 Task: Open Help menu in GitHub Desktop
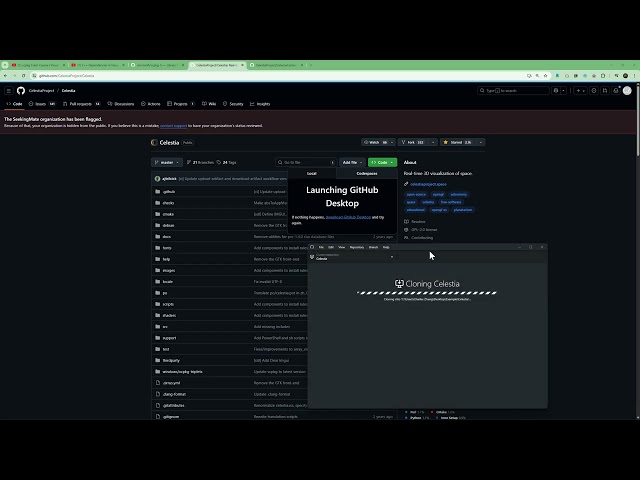(386, 247)
